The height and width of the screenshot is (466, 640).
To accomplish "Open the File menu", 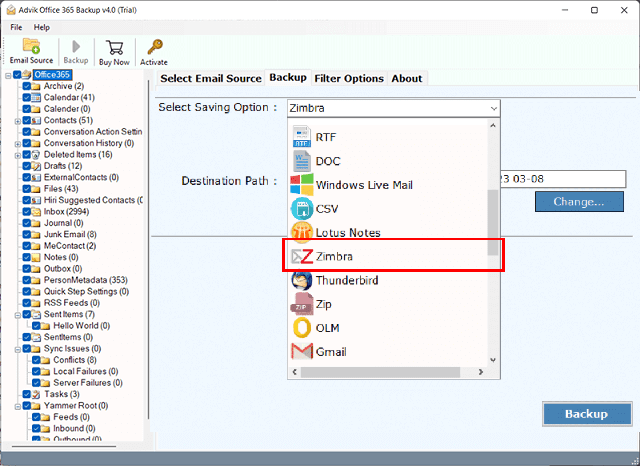I will 16,27.
